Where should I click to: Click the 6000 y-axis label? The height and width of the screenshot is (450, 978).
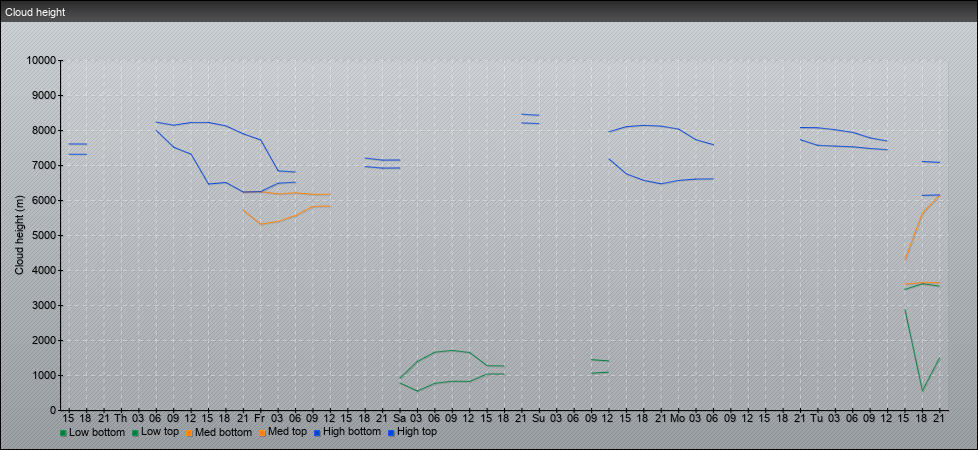click(44, 200)
